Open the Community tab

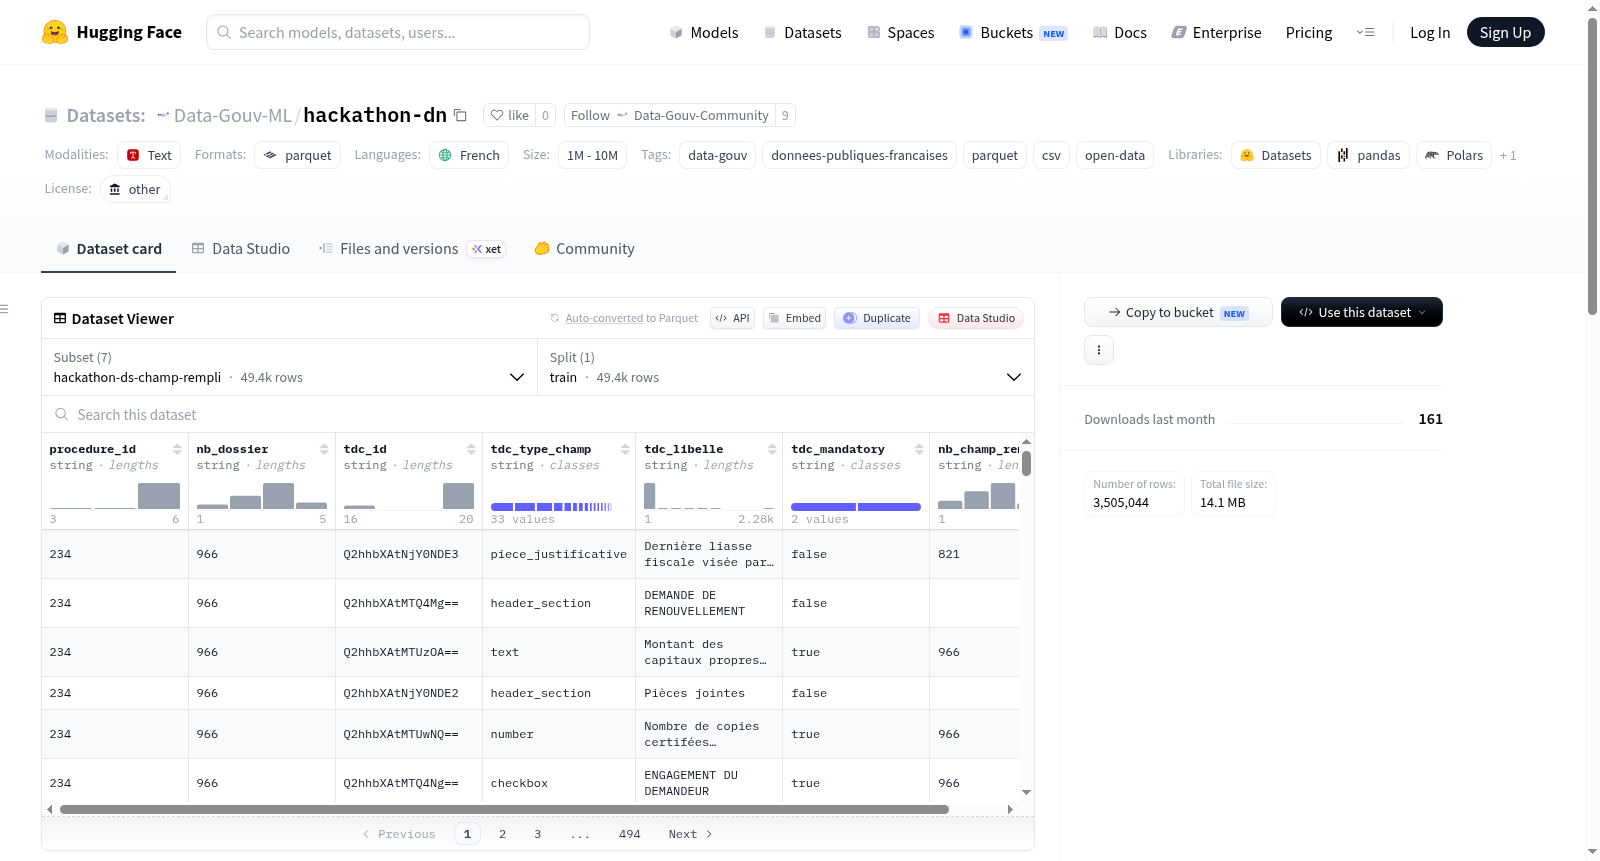point(584,249)
